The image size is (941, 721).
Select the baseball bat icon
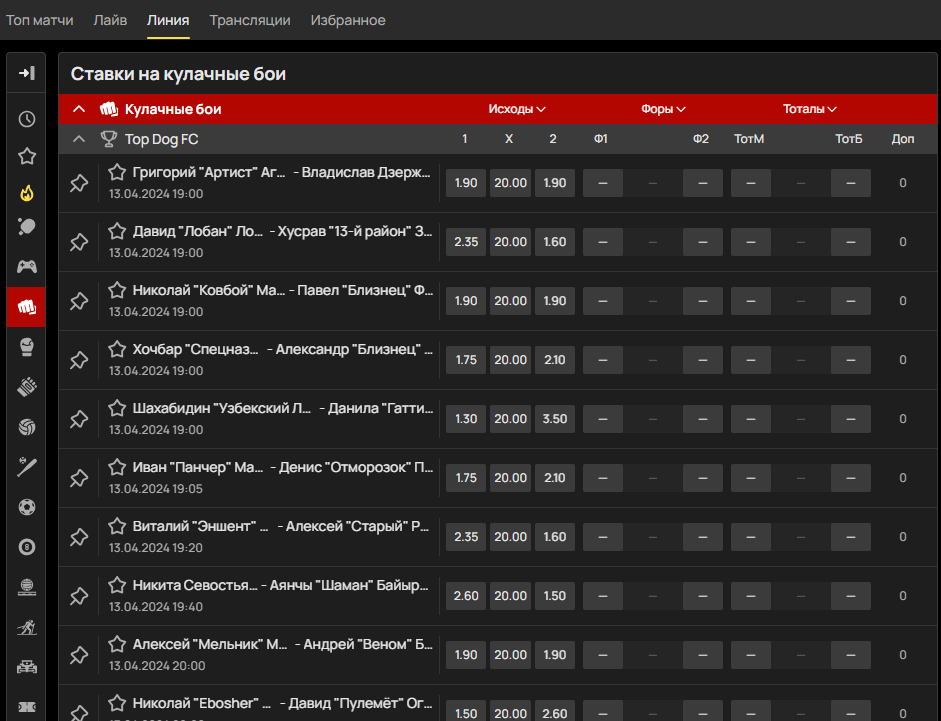[x=26, y=467]
